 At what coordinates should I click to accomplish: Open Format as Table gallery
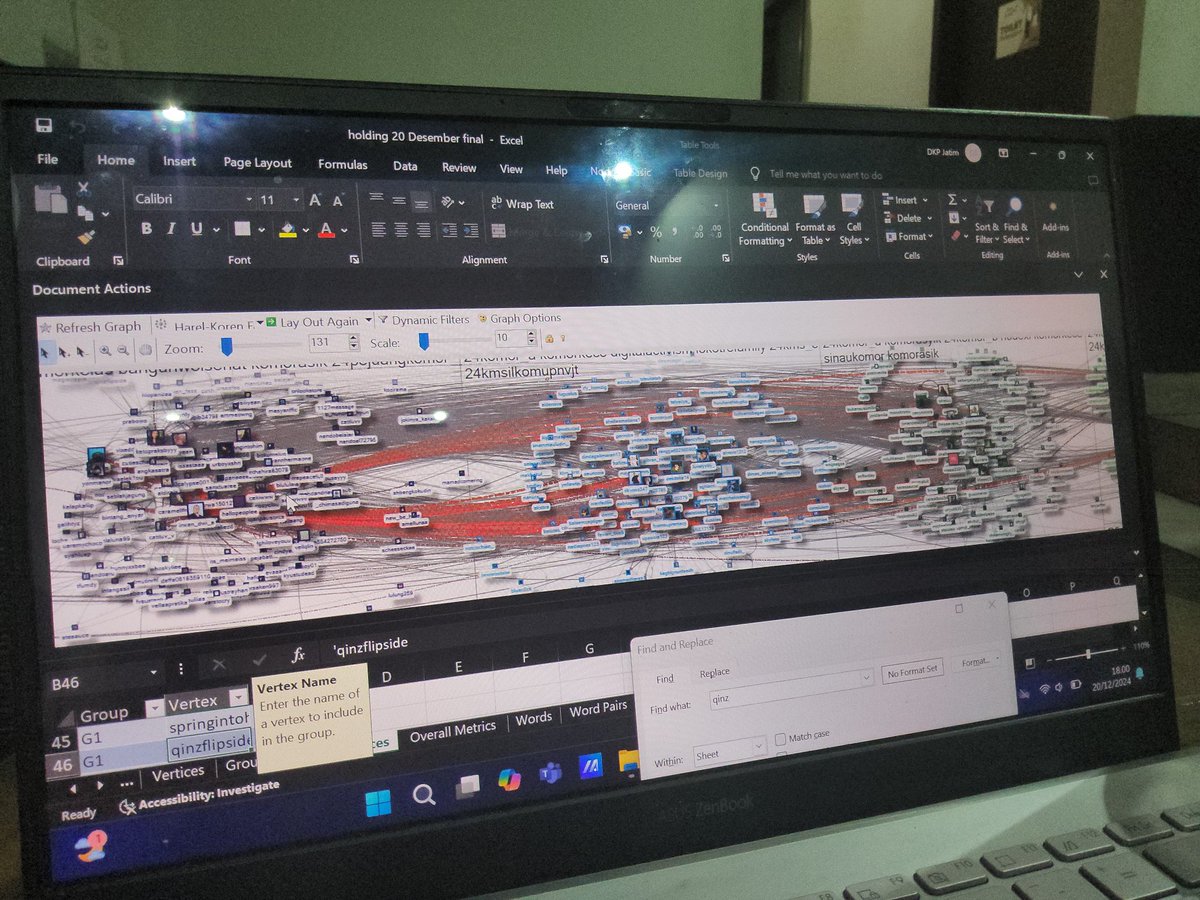815,220
